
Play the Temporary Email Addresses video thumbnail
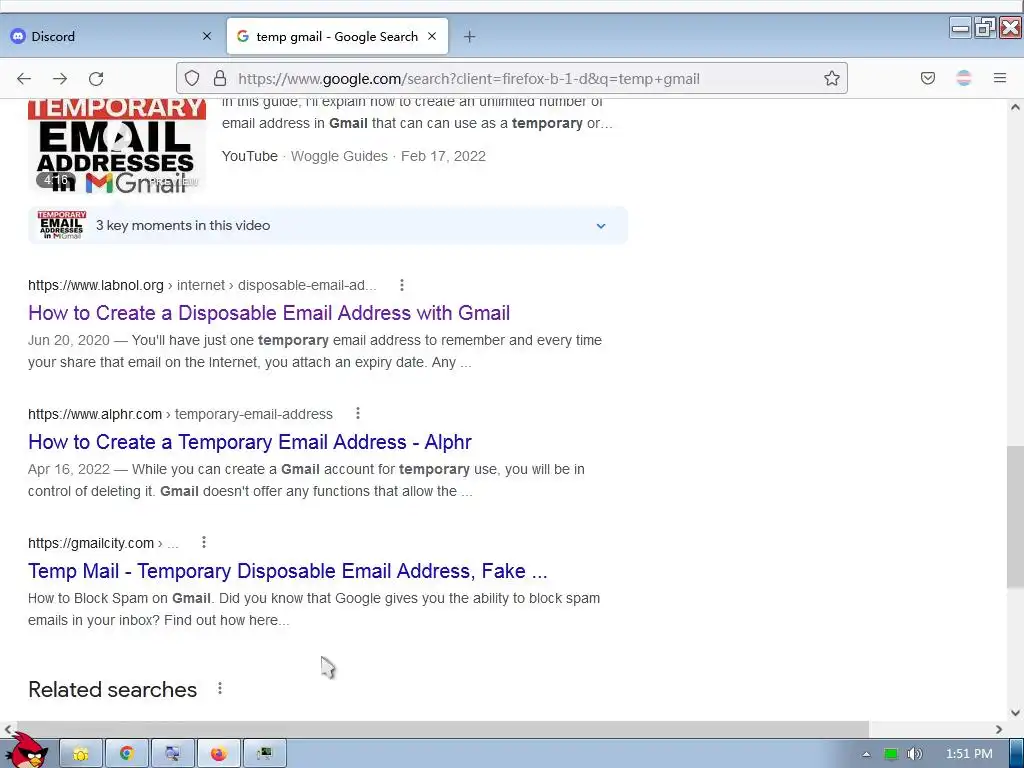[117, 145]
